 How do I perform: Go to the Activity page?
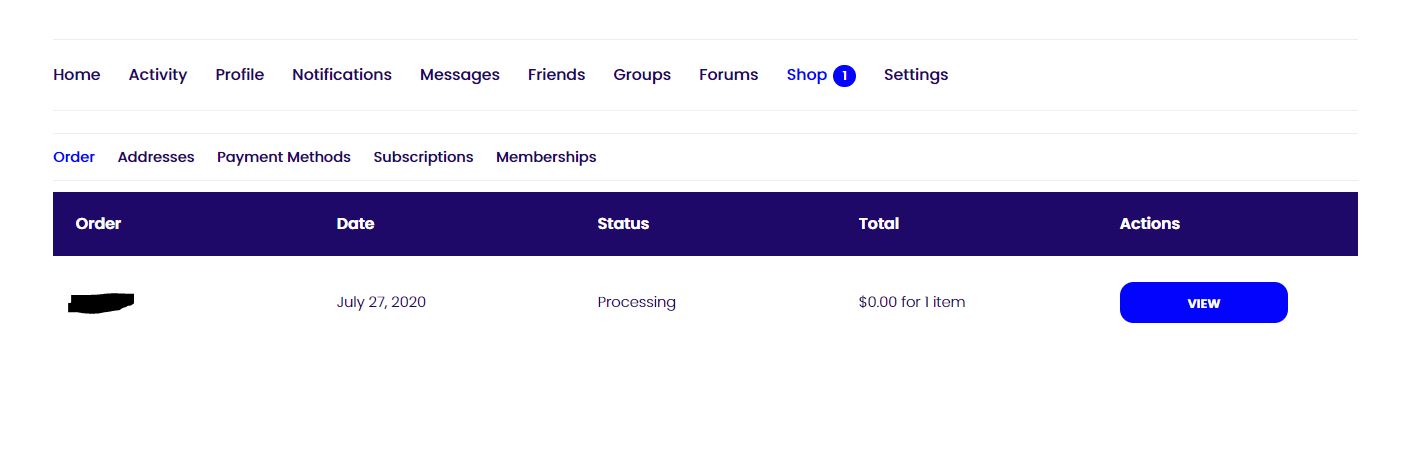tap(158, 75)
